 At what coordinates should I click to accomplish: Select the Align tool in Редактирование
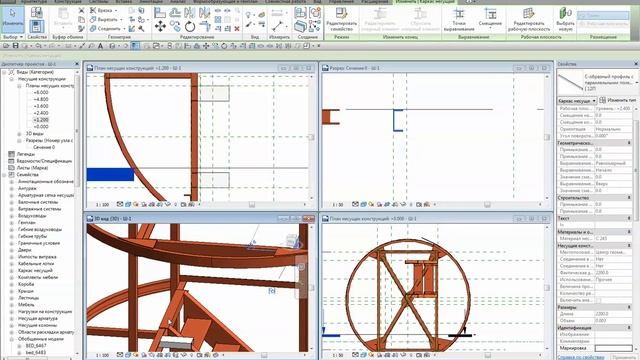tap(160, 13)
